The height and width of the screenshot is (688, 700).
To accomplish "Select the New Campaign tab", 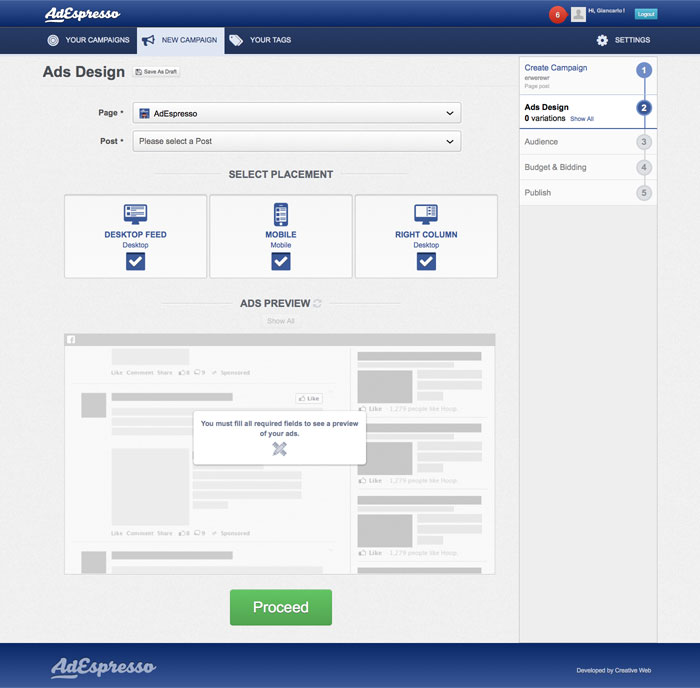I will 180,40.
